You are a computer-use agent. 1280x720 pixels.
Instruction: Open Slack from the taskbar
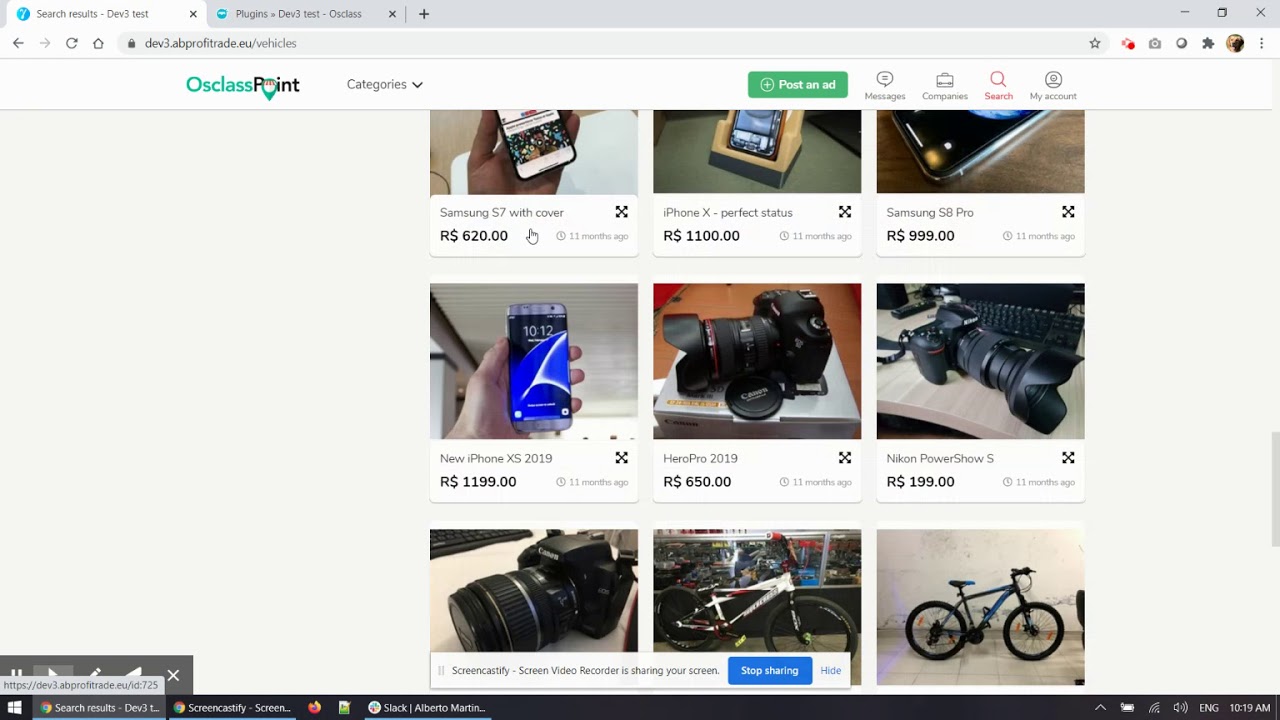tap(426, 707)
